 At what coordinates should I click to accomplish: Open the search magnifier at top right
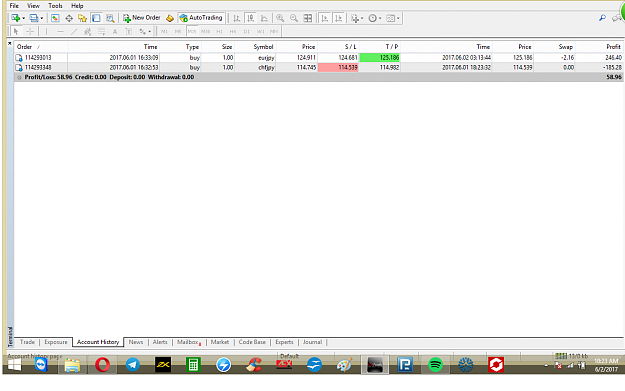[x=602, y=18]
